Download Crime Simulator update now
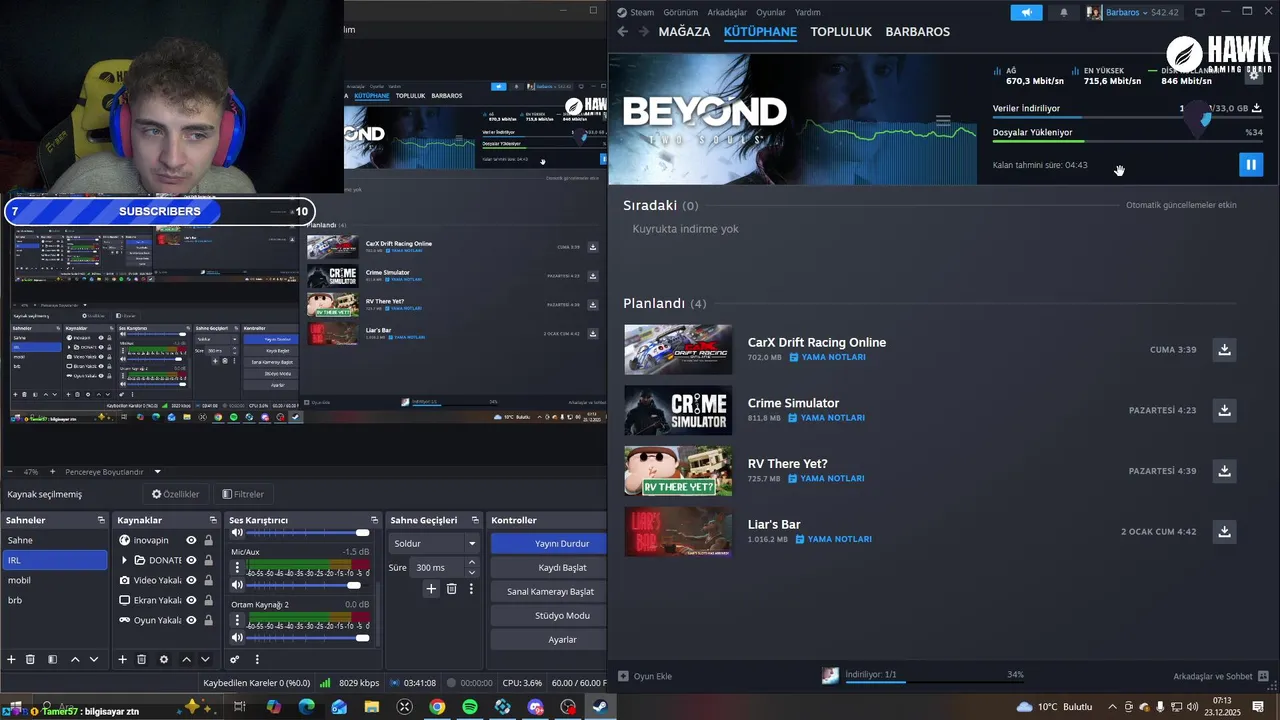Screen dimensions: 1280x720 [1224, 410]
